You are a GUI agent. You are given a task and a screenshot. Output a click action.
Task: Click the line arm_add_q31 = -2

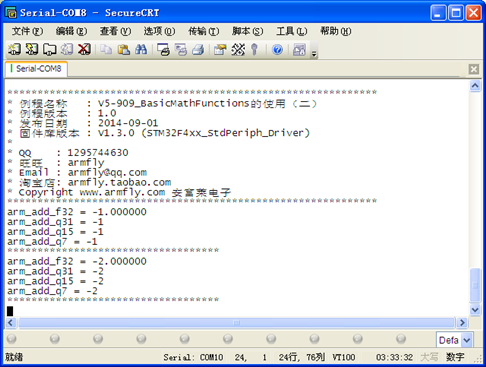(55, 271)
